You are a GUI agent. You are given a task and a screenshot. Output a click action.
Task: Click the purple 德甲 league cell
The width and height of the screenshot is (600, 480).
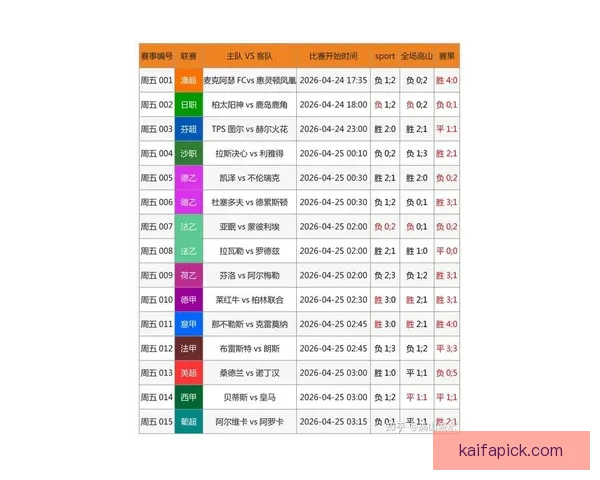click(189, 300)
